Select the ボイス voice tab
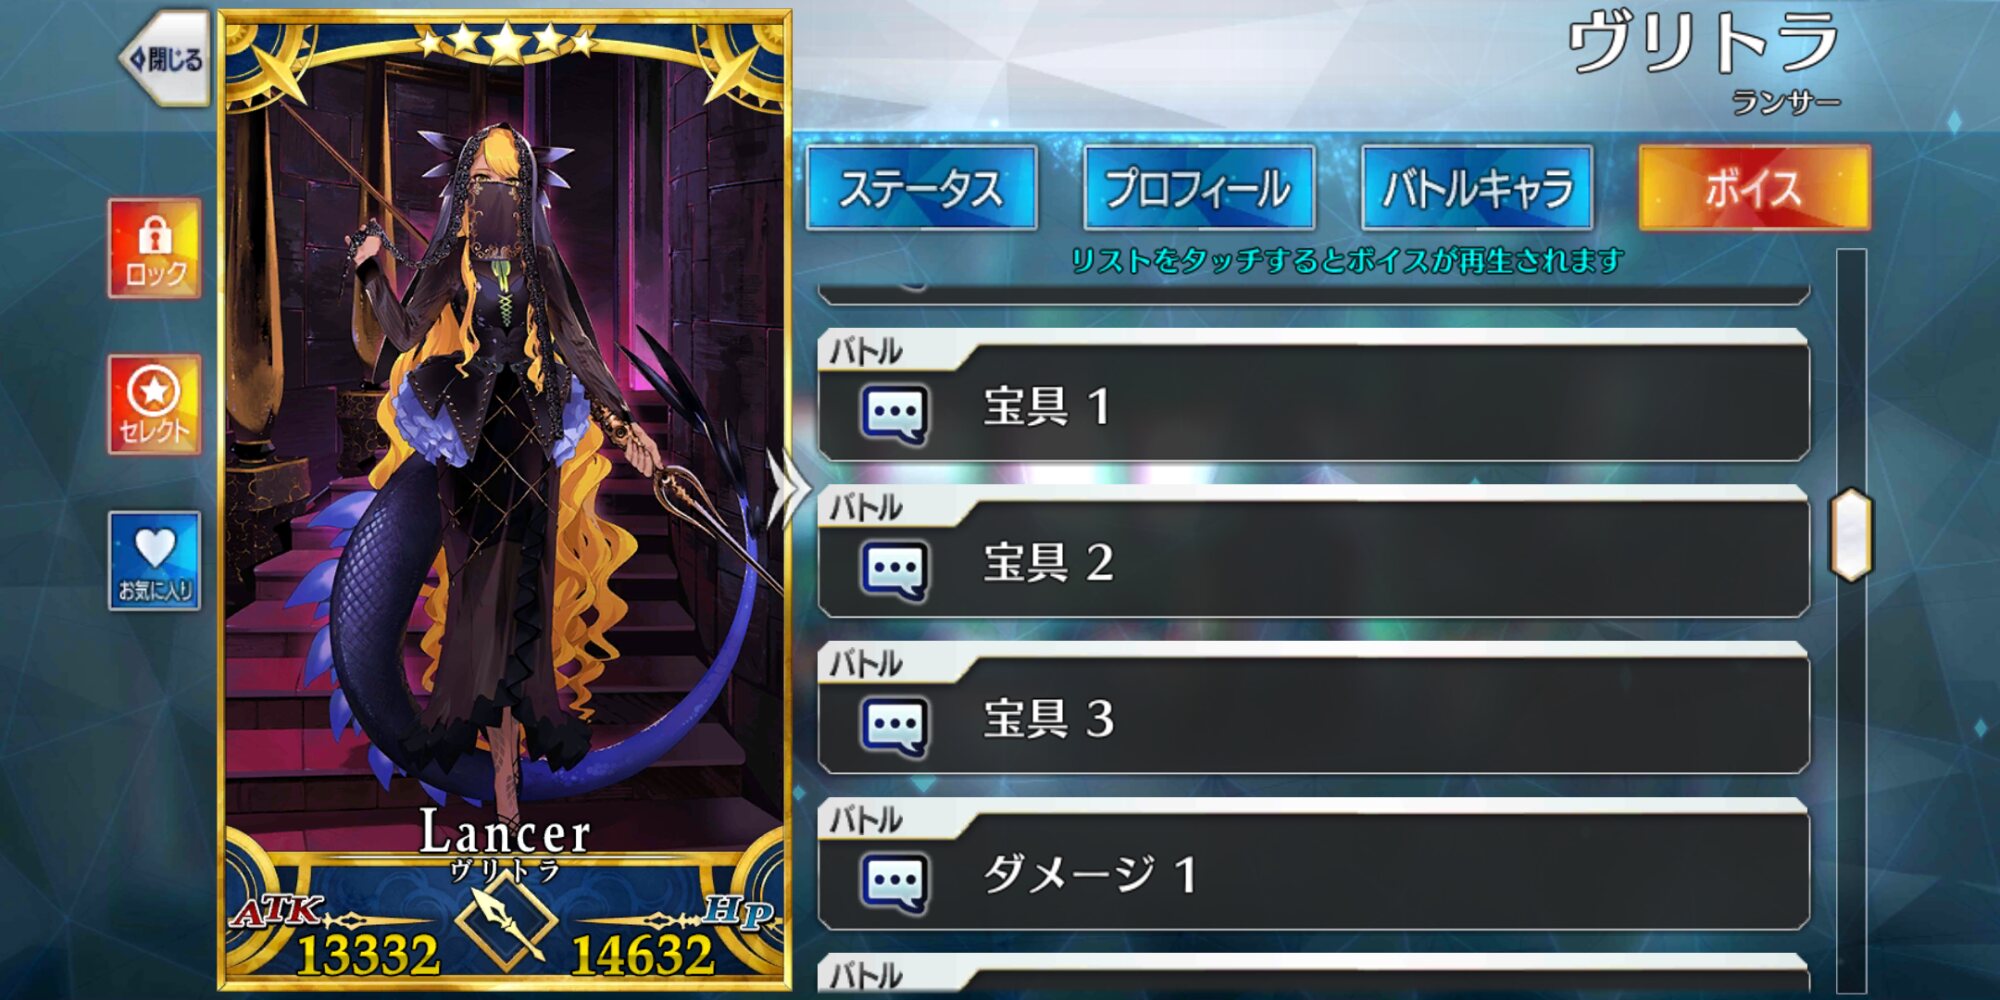This screenshot has width=2000, height=1000. pos(1754,188)
